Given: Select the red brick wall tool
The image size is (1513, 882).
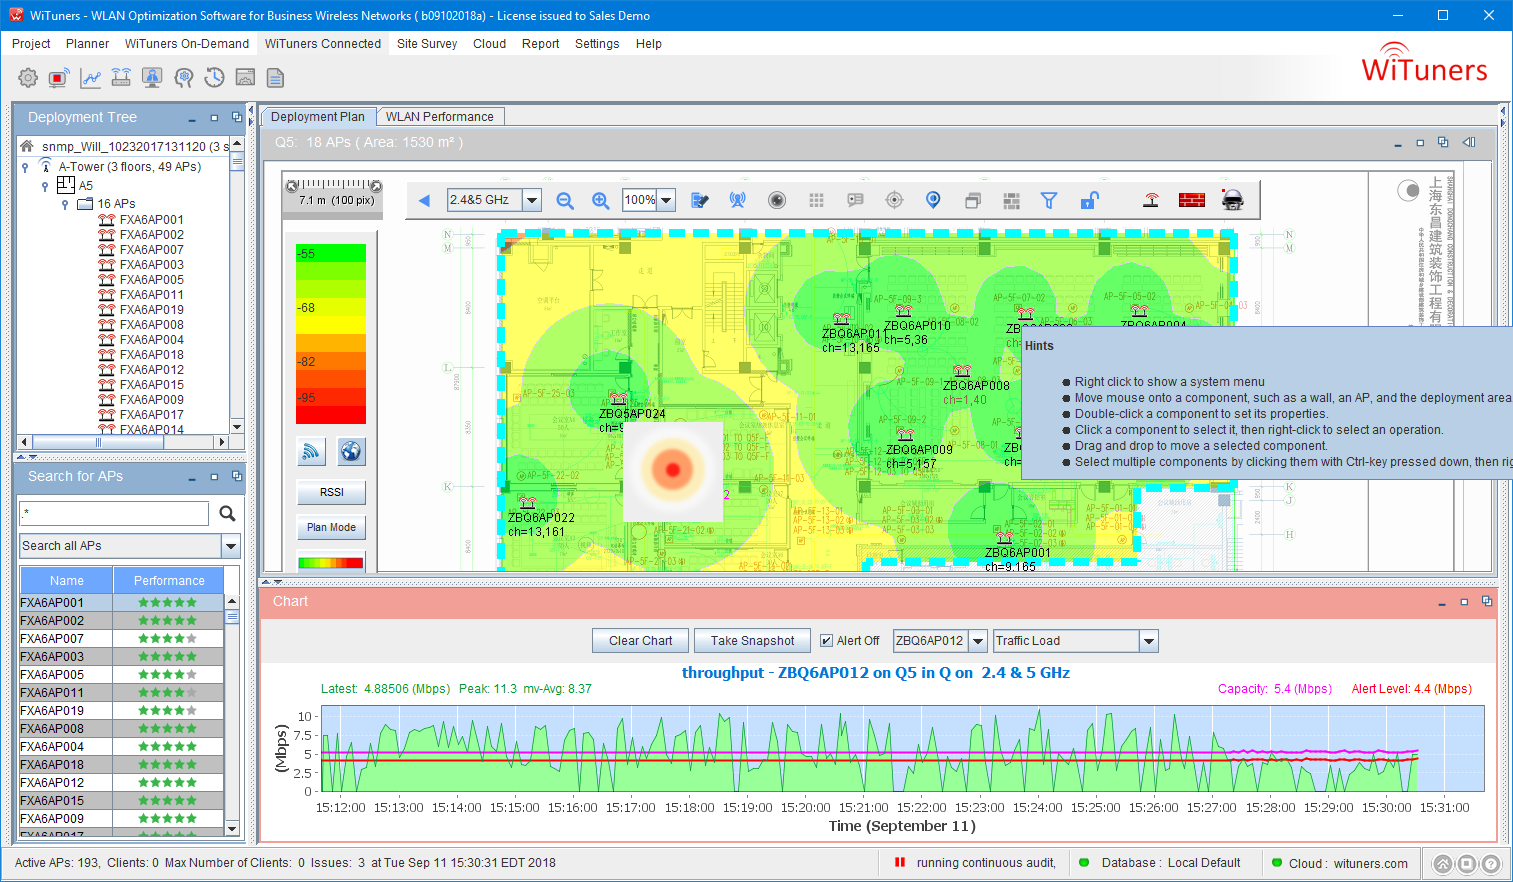Looking at the screenshot, I should [x=1192, y=200].
